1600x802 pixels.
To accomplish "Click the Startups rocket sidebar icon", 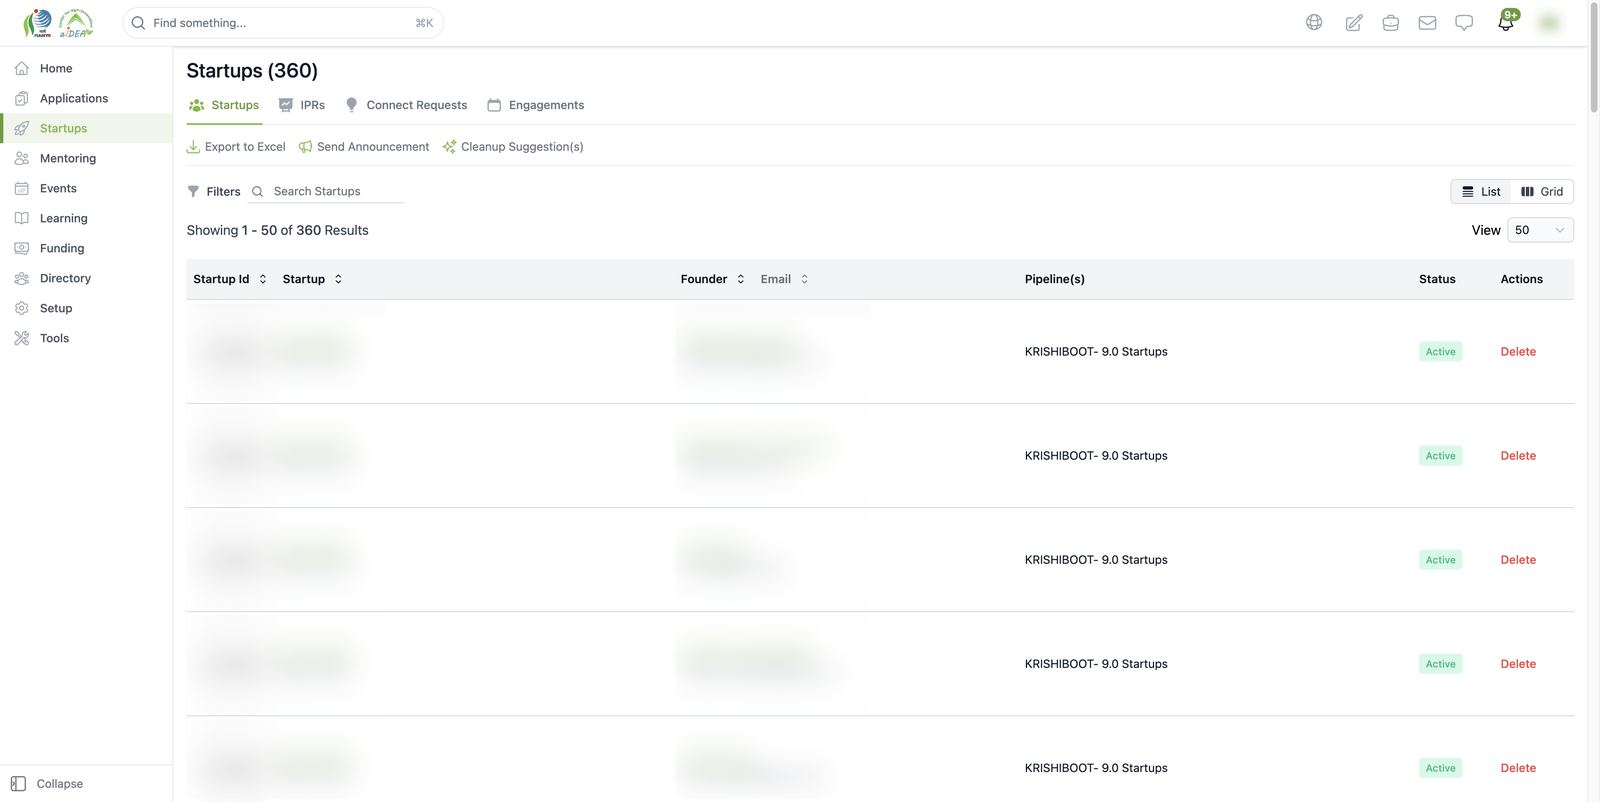I will (21, 128).
